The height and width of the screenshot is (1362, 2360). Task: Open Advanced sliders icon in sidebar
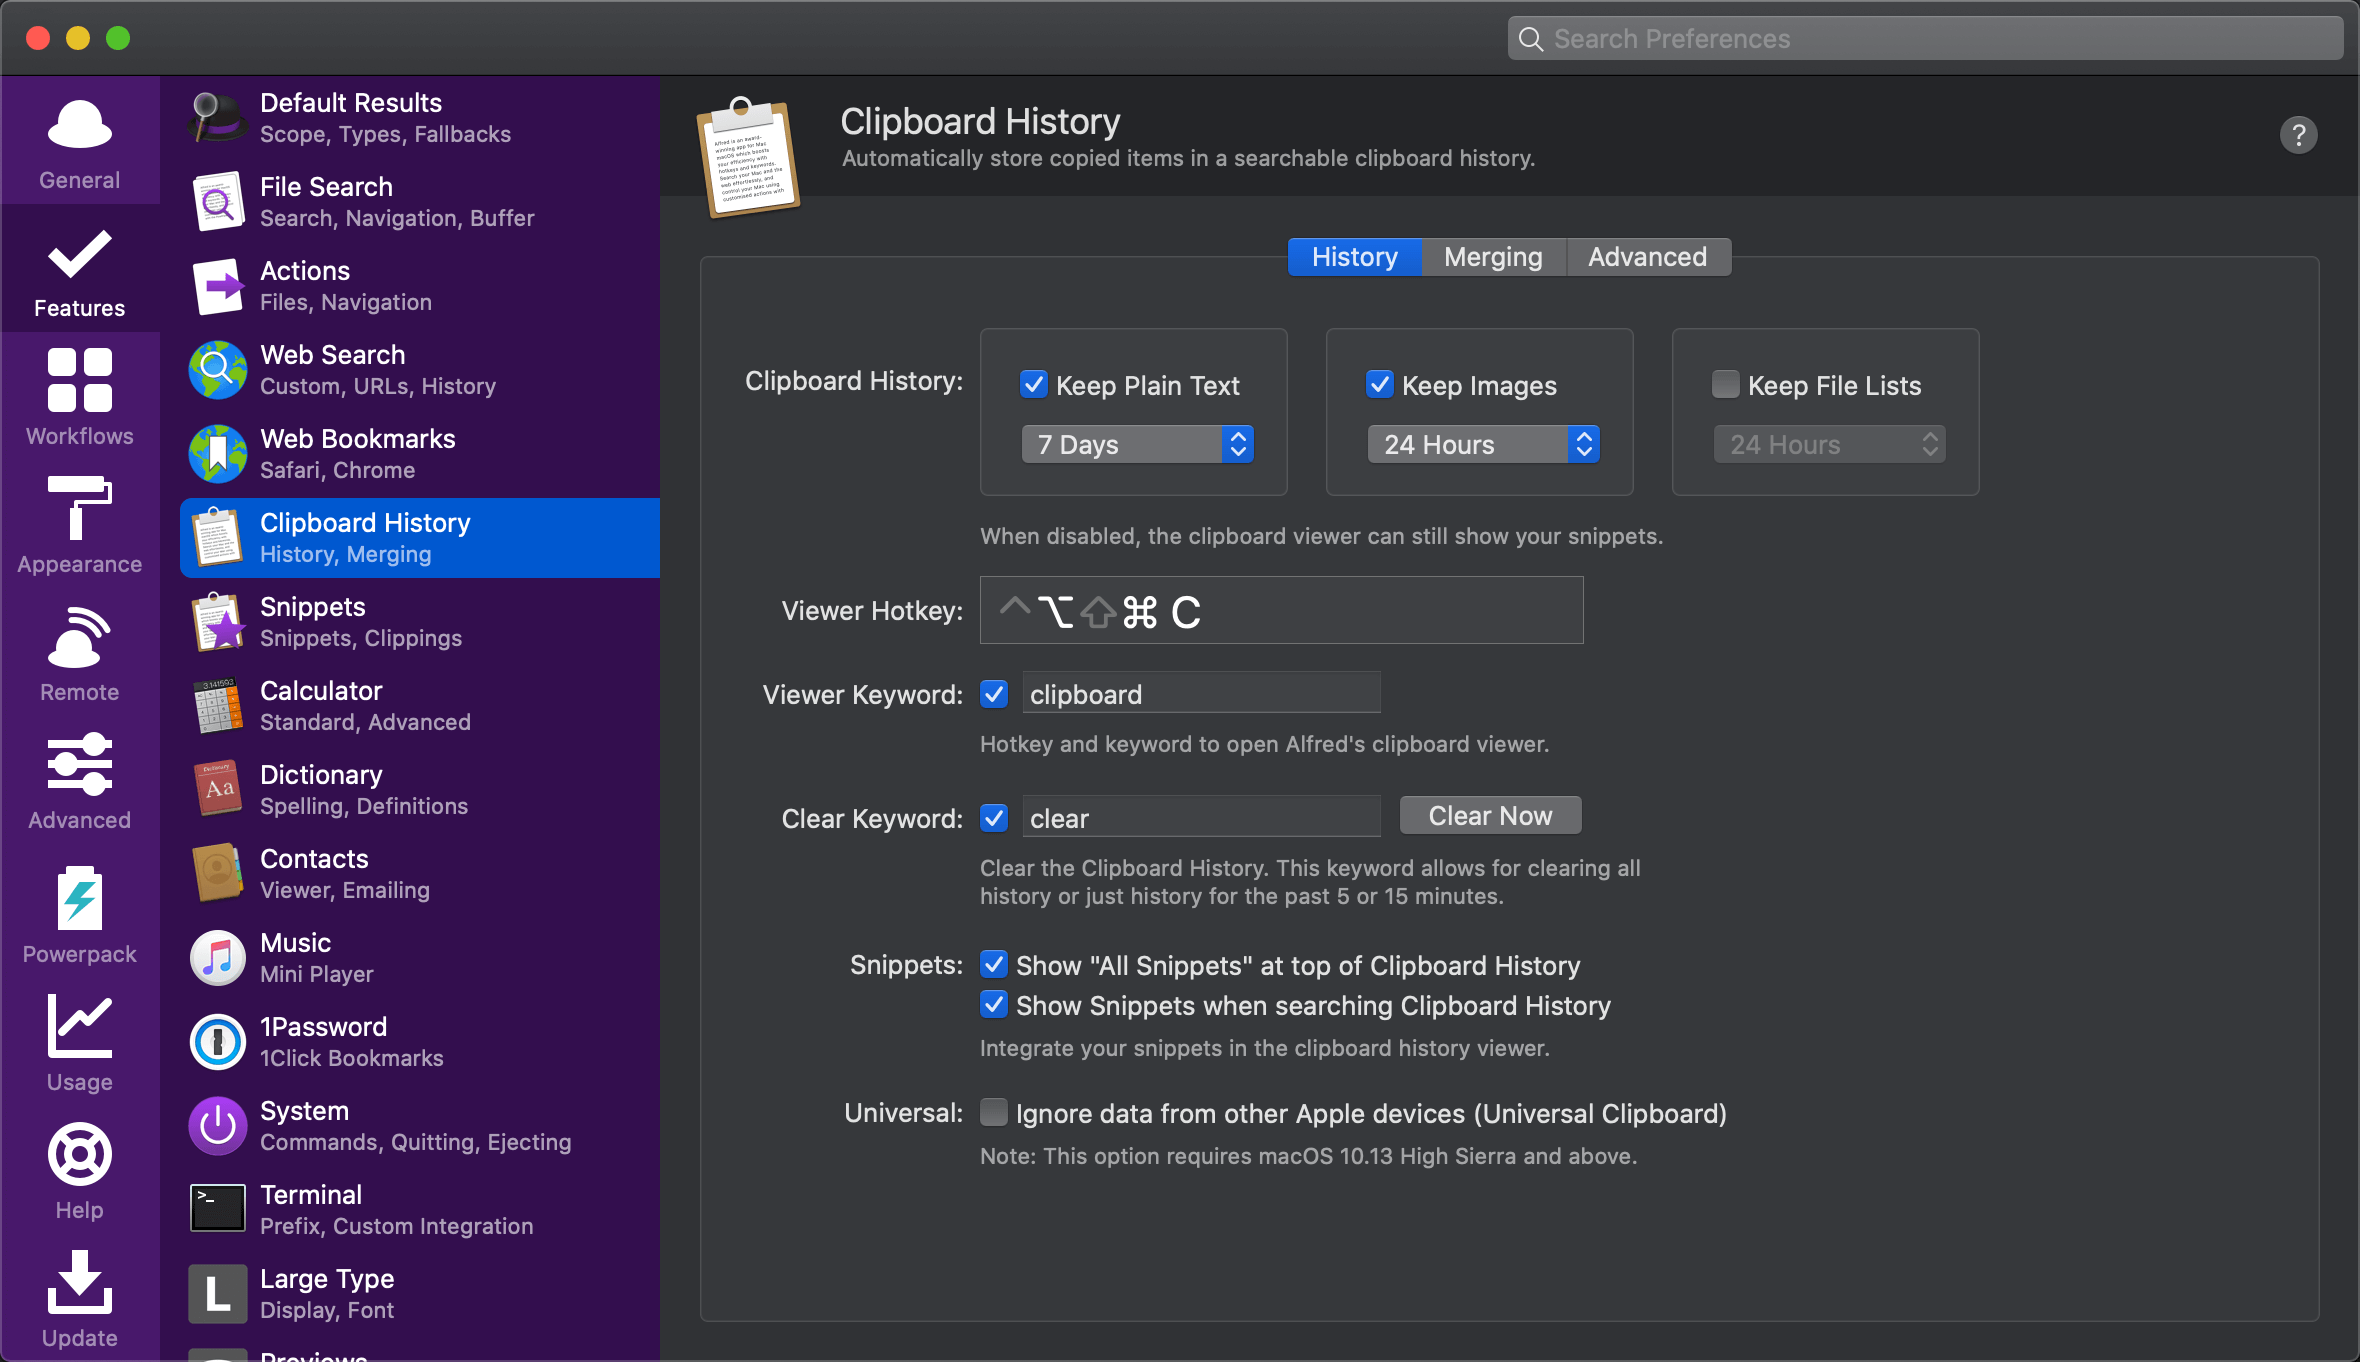click(80, 764)
